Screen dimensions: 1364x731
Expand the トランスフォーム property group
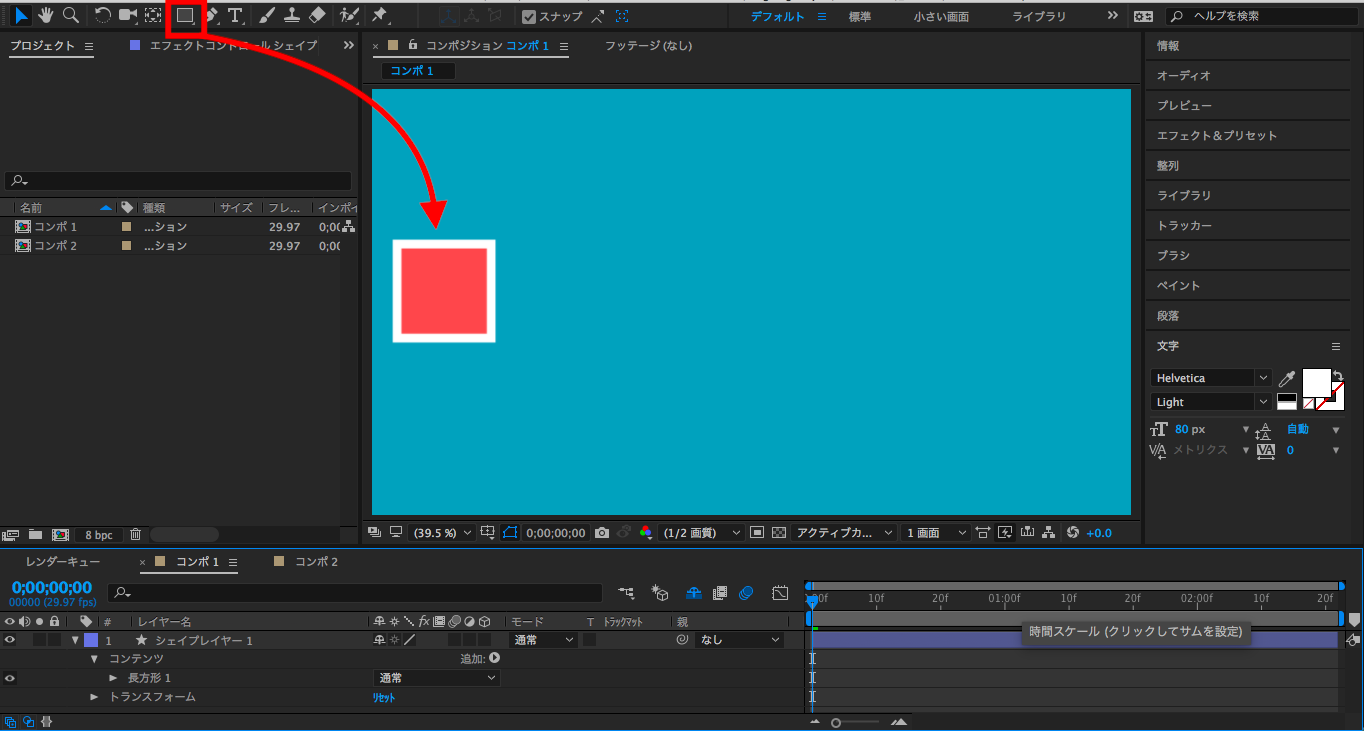[x=95, y=697]
